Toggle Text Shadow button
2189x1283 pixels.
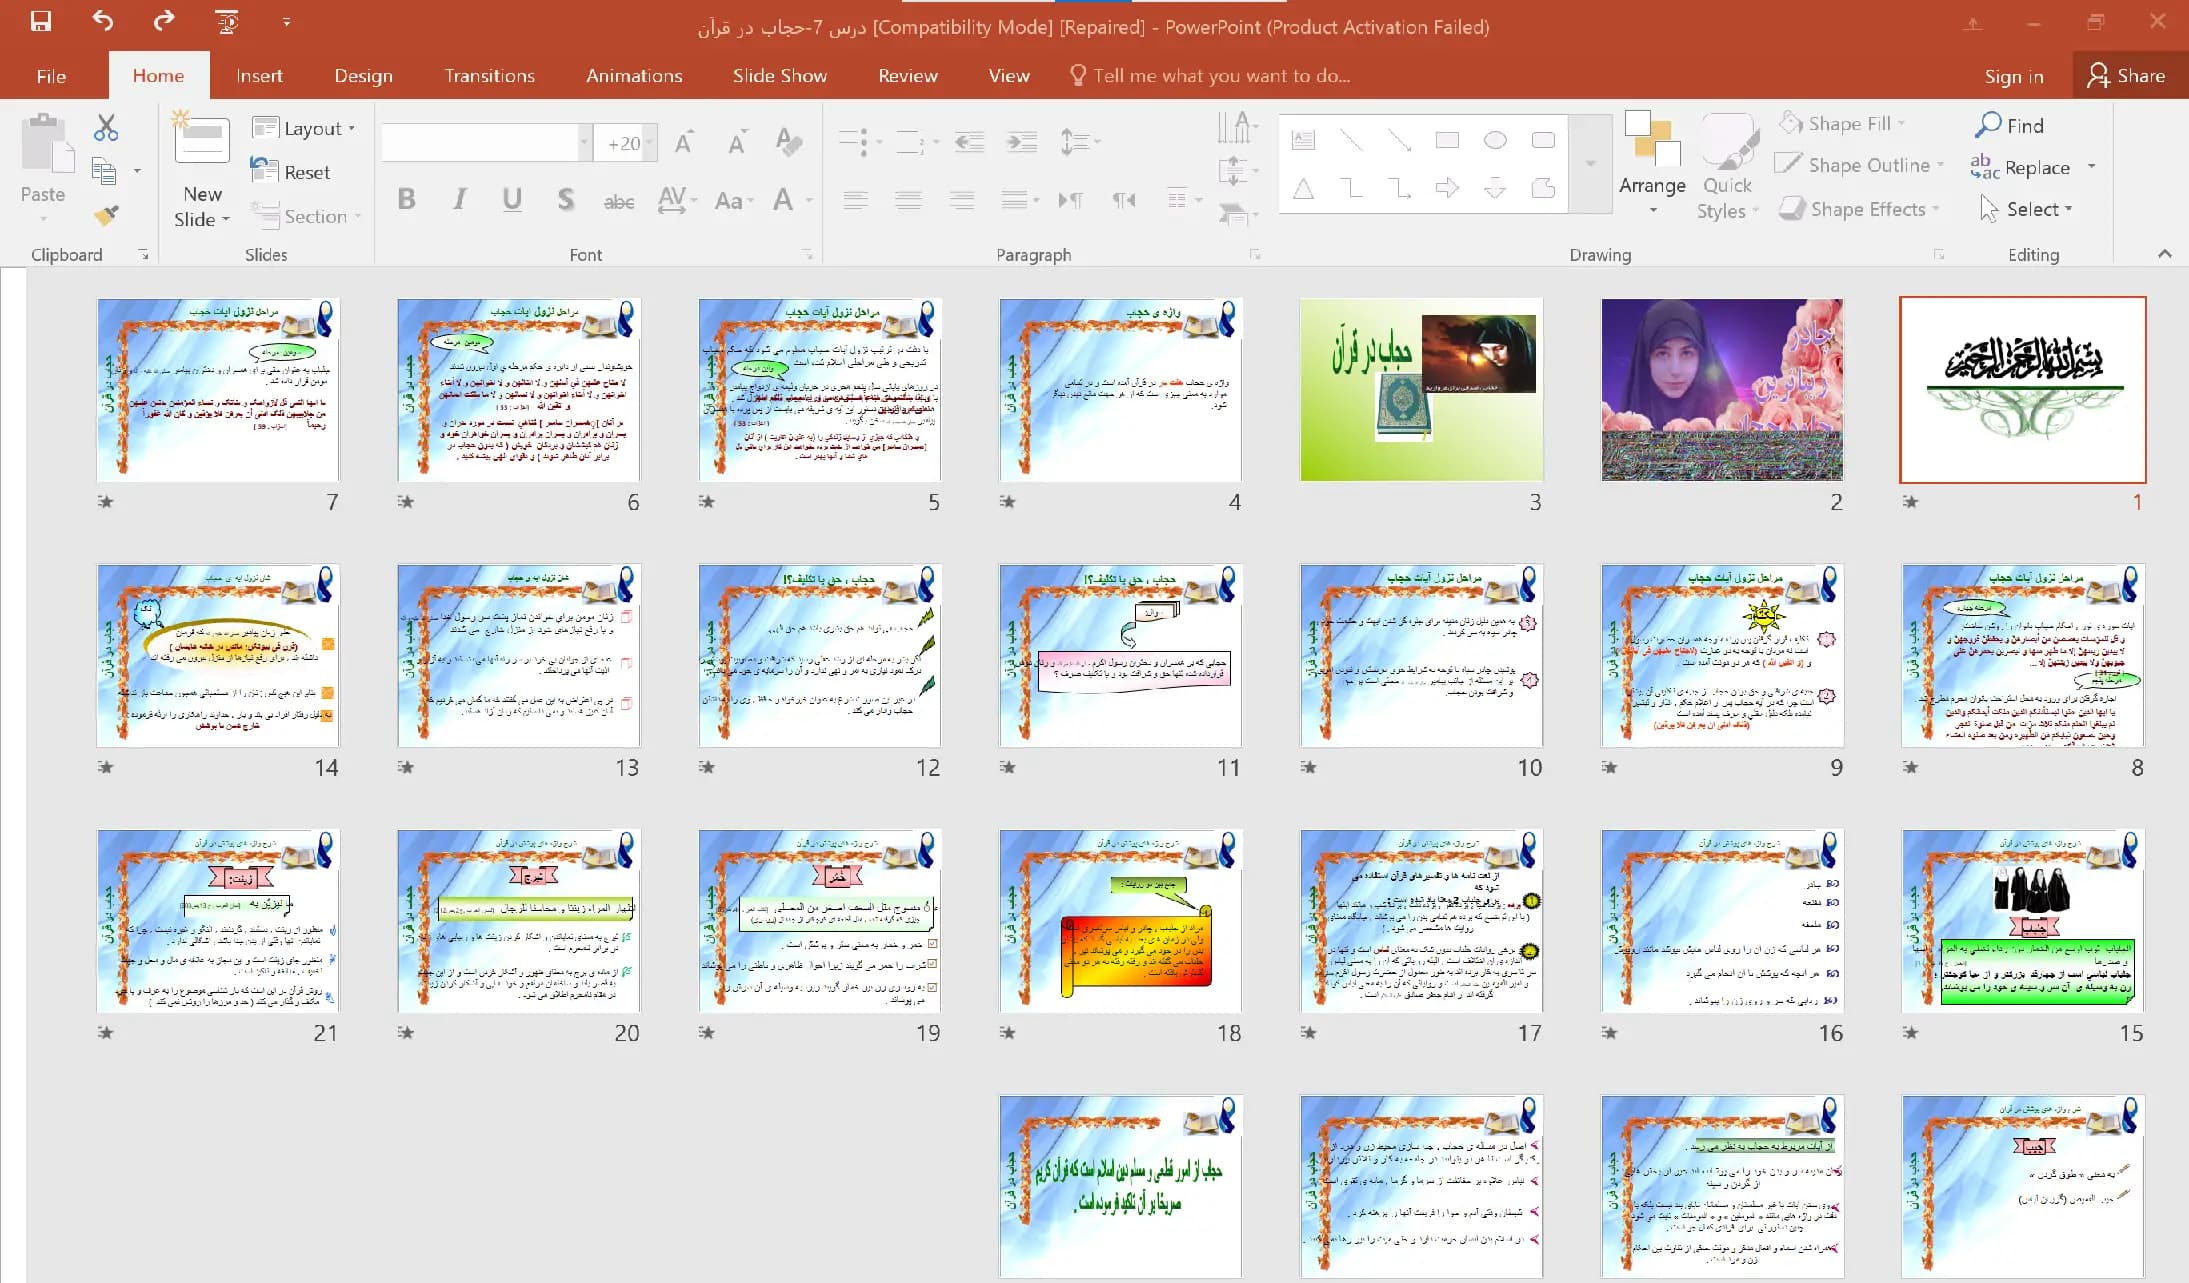coord(566,199)
